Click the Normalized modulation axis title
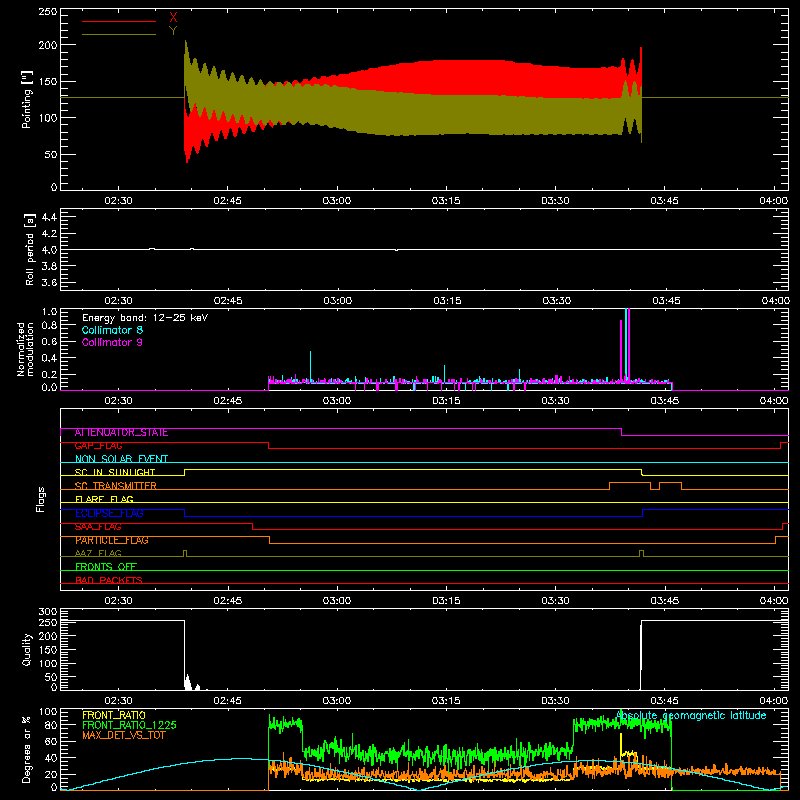The image size is (800, 800). click(25, 349)
